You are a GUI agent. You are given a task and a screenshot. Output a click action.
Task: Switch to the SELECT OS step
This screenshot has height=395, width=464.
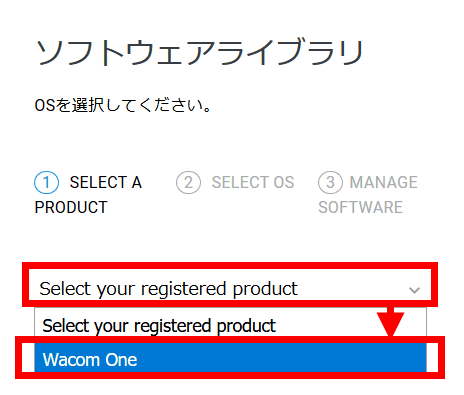pyautogui.click(x=235, y=182)
